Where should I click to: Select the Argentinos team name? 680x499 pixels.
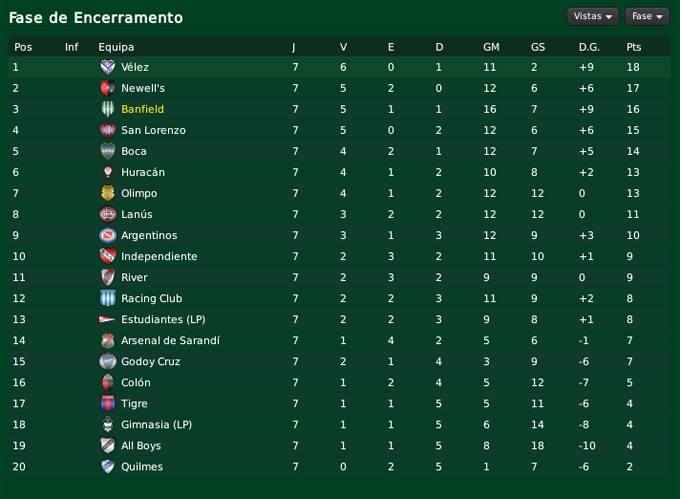[x=149, y=235]
